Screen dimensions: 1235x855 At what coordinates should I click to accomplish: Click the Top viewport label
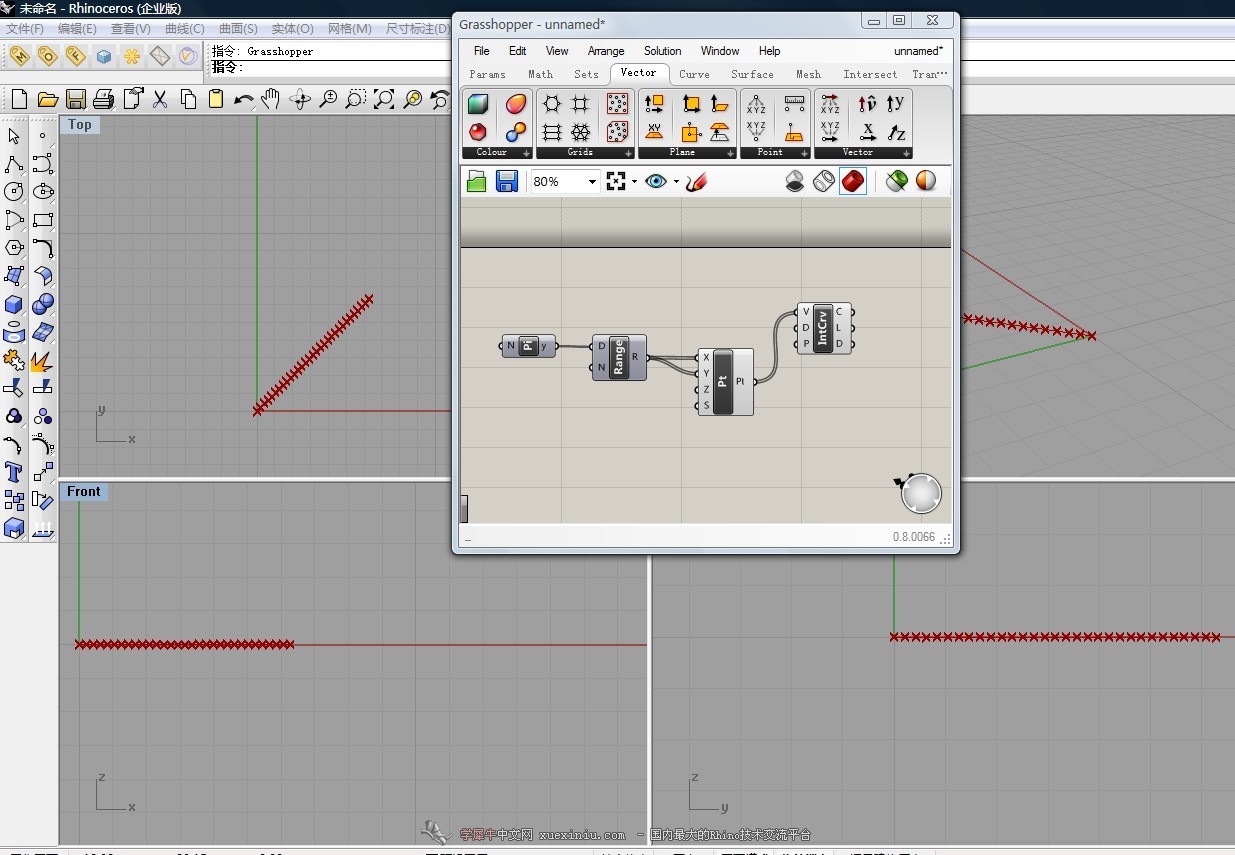79,125
